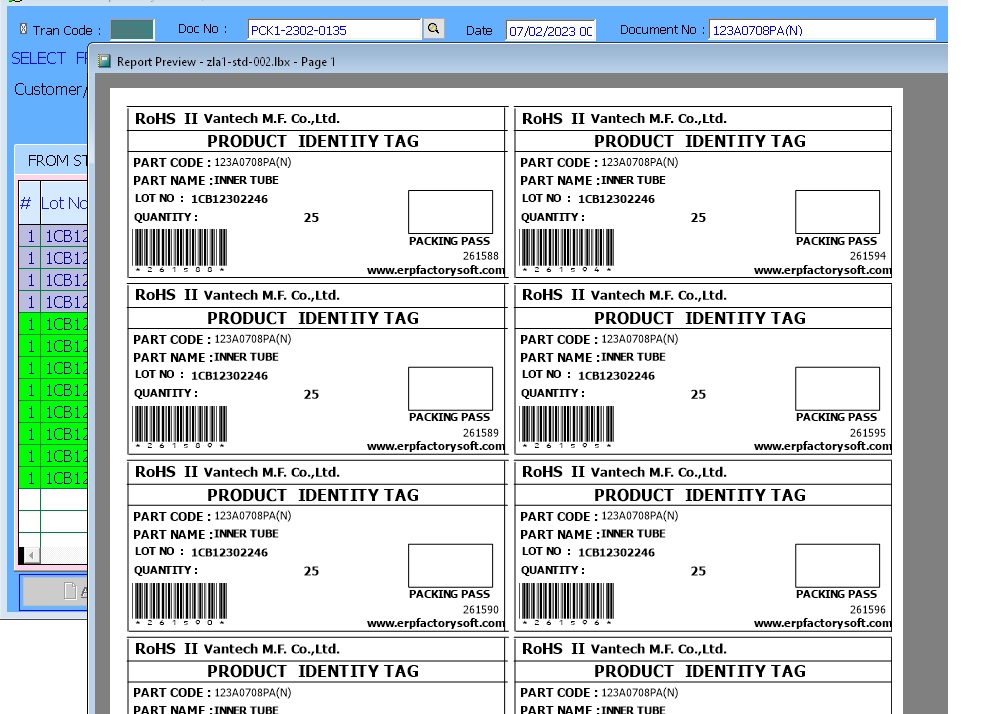Click the barcode on tag 261594
This screenshot has height=714, width=996.
pyautogui.click(x=567, y=247)
